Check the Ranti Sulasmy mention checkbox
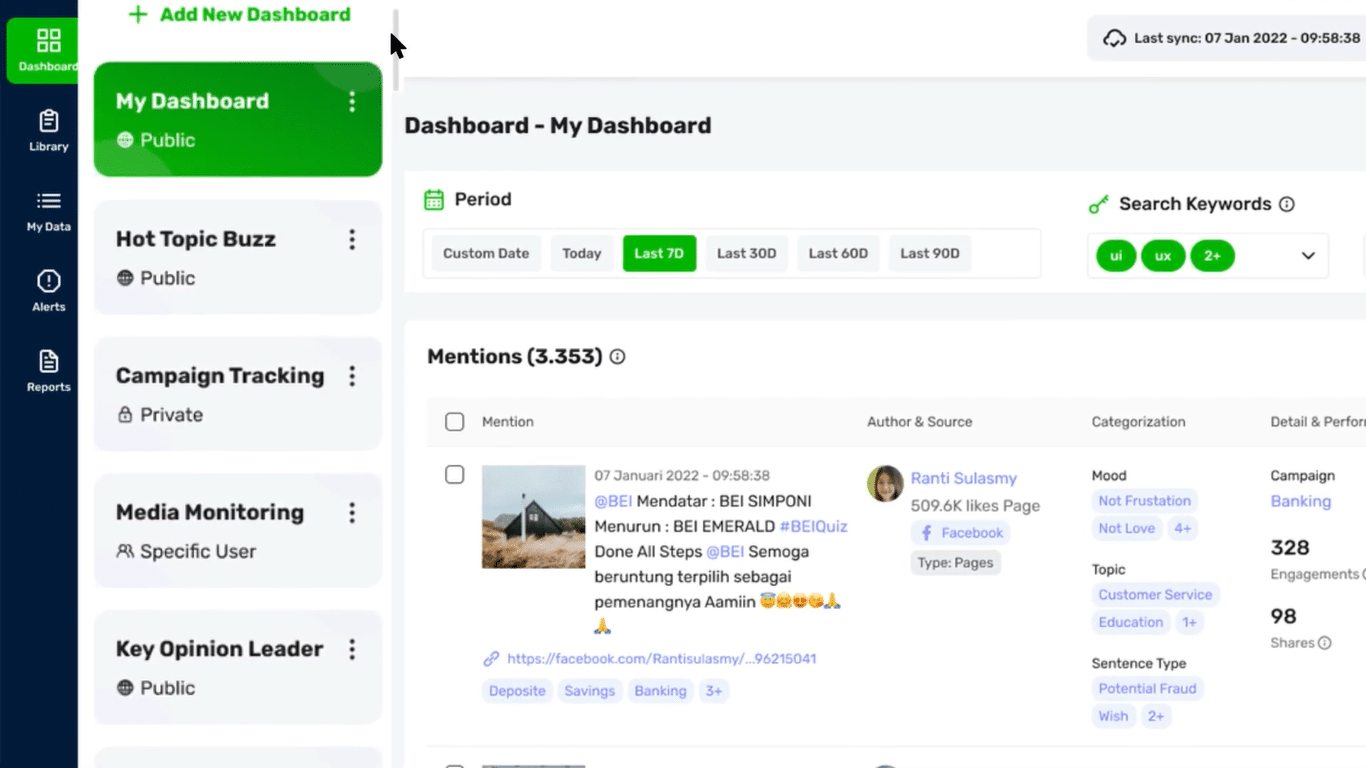Screen dimensions: 1366x768 pyautogui.click(x=454, y=475)
